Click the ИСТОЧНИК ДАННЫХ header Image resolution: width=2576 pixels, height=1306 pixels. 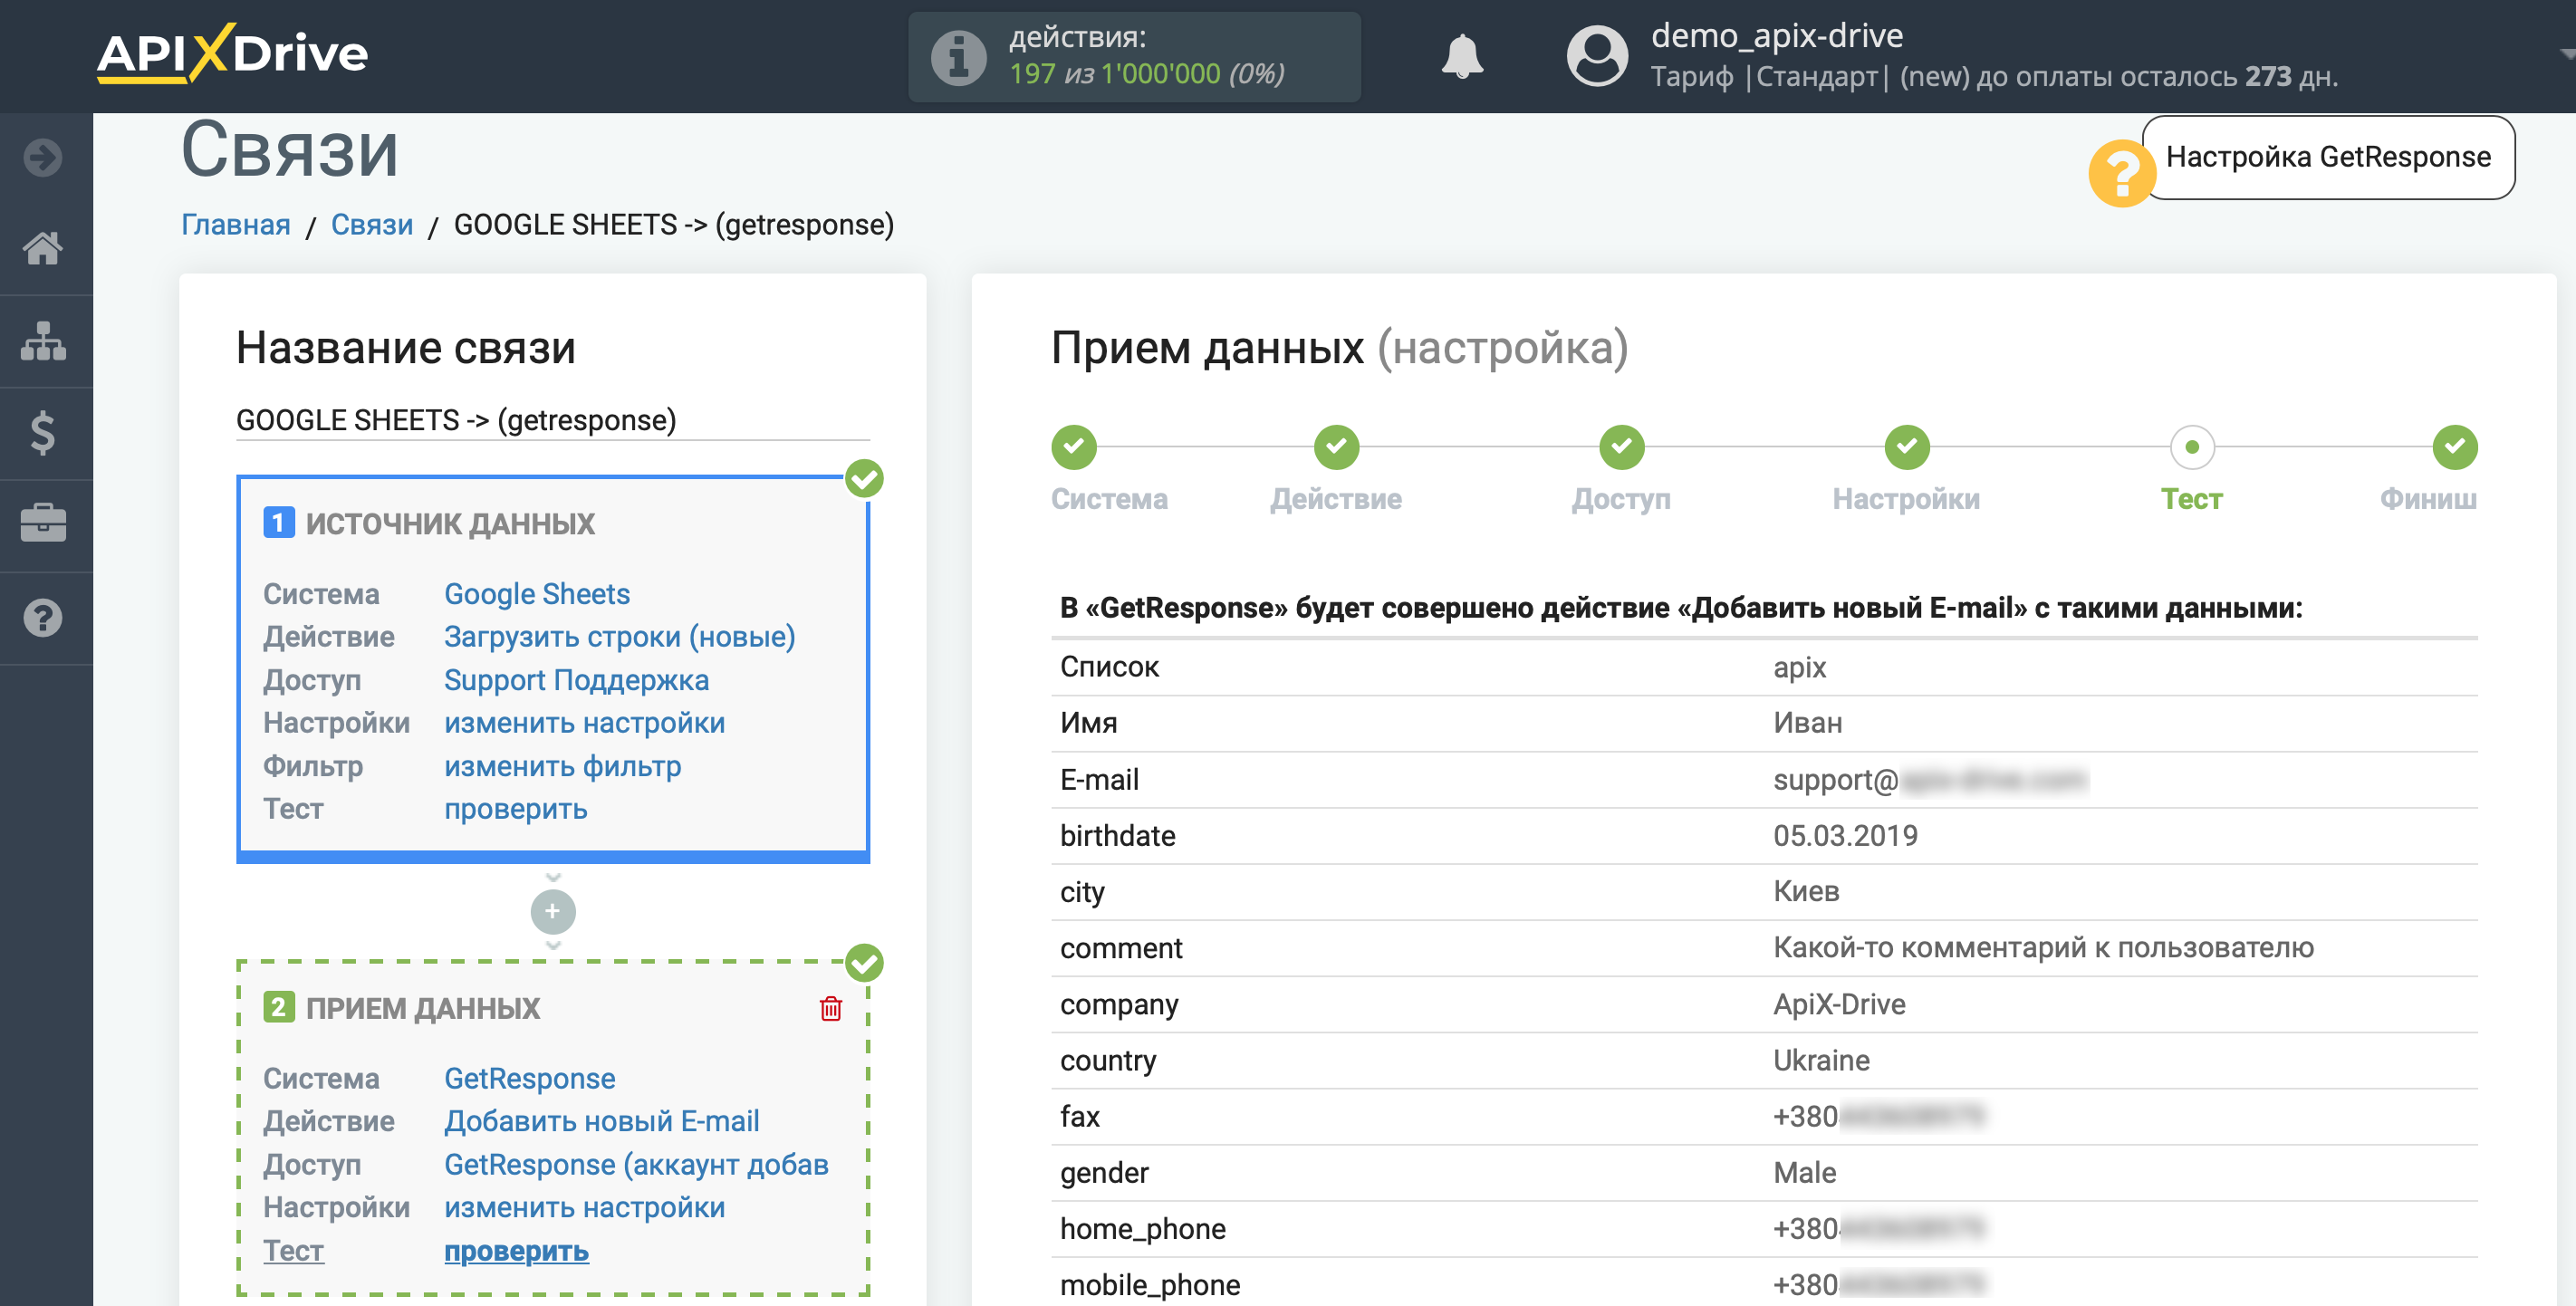449,523
